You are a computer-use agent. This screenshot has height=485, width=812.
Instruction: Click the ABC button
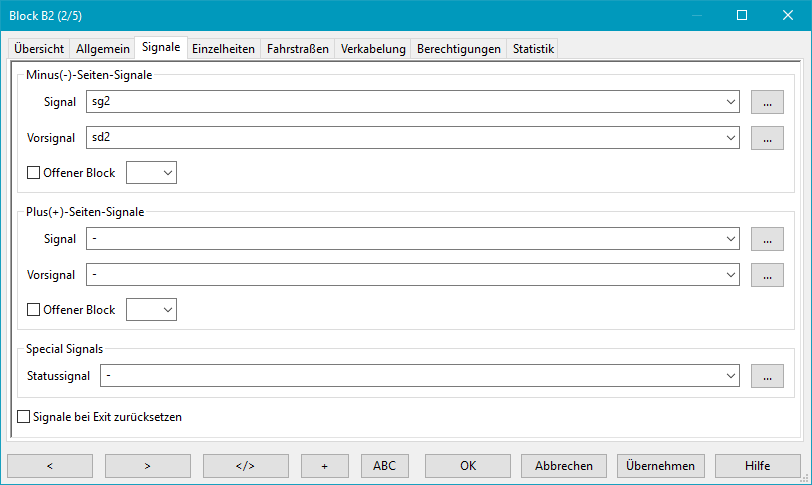point(384,466)
